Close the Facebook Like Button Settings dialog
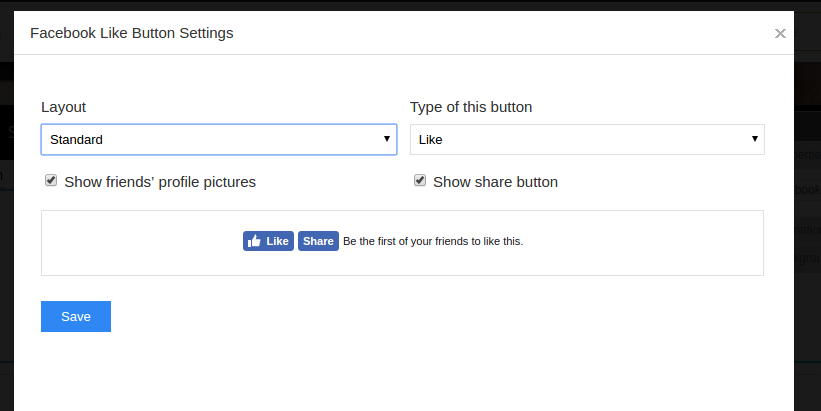This screenshot has height=411, width=821. (780, 33)
